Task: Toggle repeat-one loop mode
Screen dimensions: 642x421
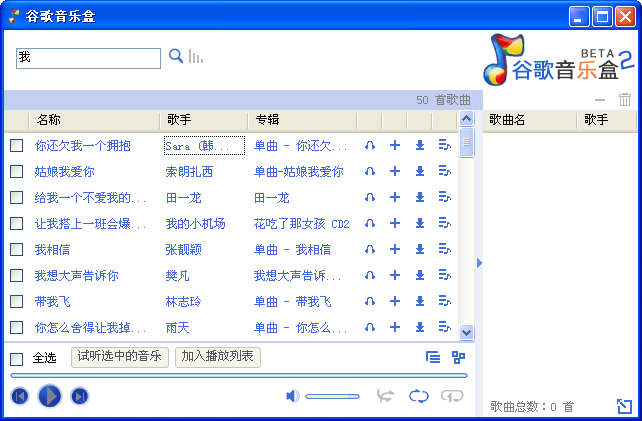Action: (452, 396)
